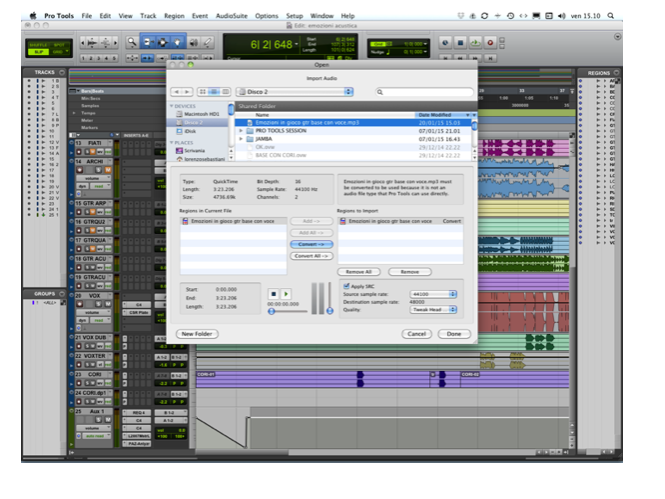Viewport: 665px width, 499px height.
Task: Open the system volume menu bar icon
Action: [x=562, y=16]
